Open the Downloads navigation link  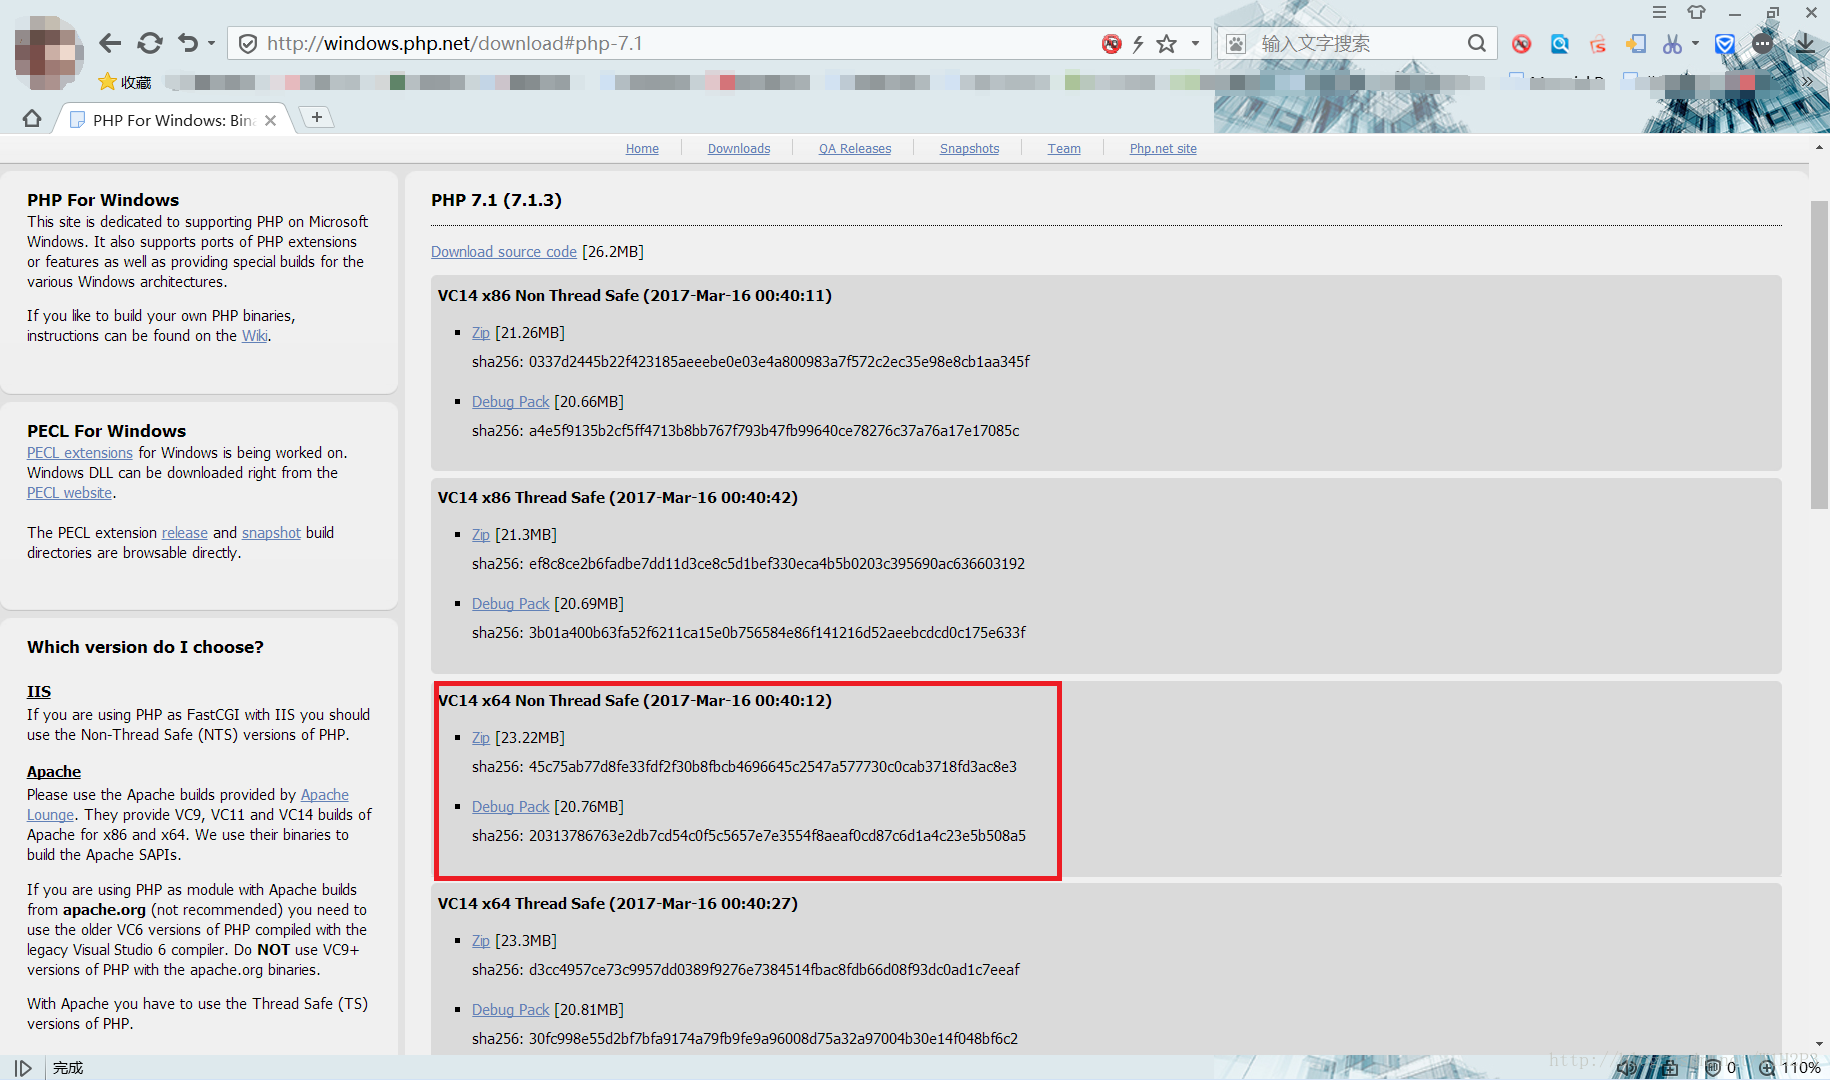pyautogui.click(x=739, y=149)
